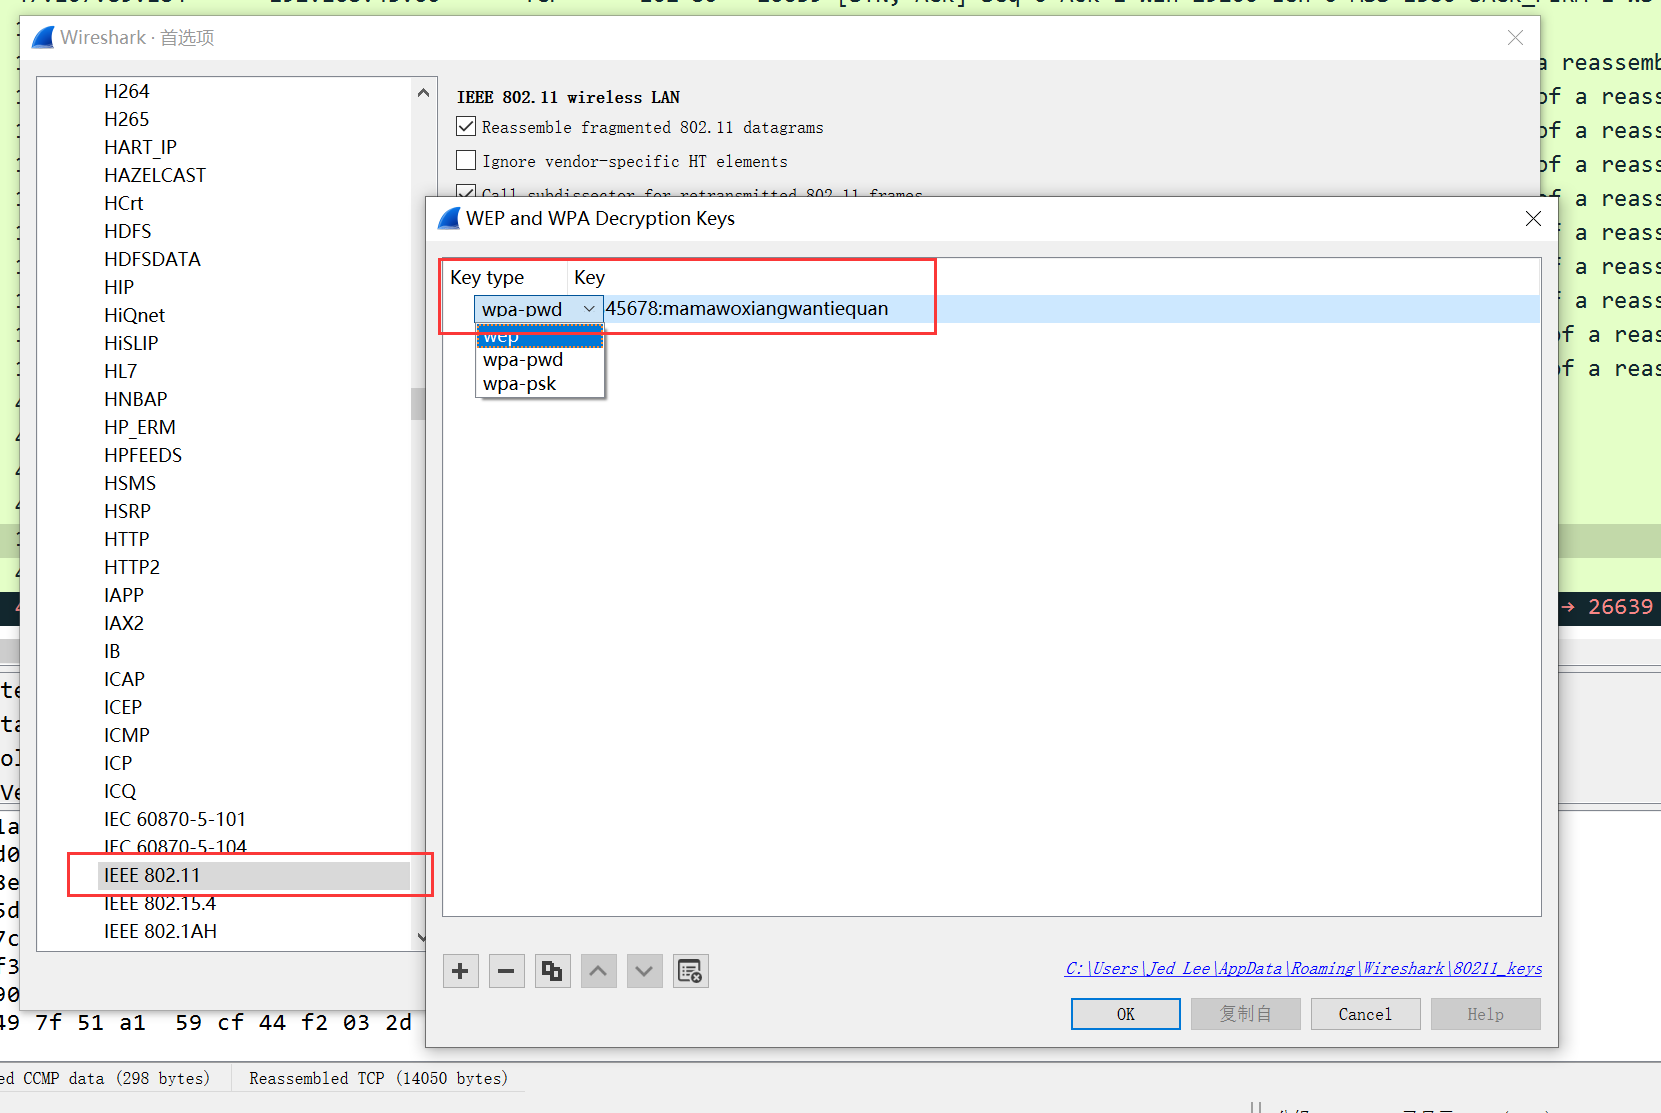Click OK in the Decryption Keys dialog
The height and width of the screenshot is (1113, 1661).
click(1126, 1014)
